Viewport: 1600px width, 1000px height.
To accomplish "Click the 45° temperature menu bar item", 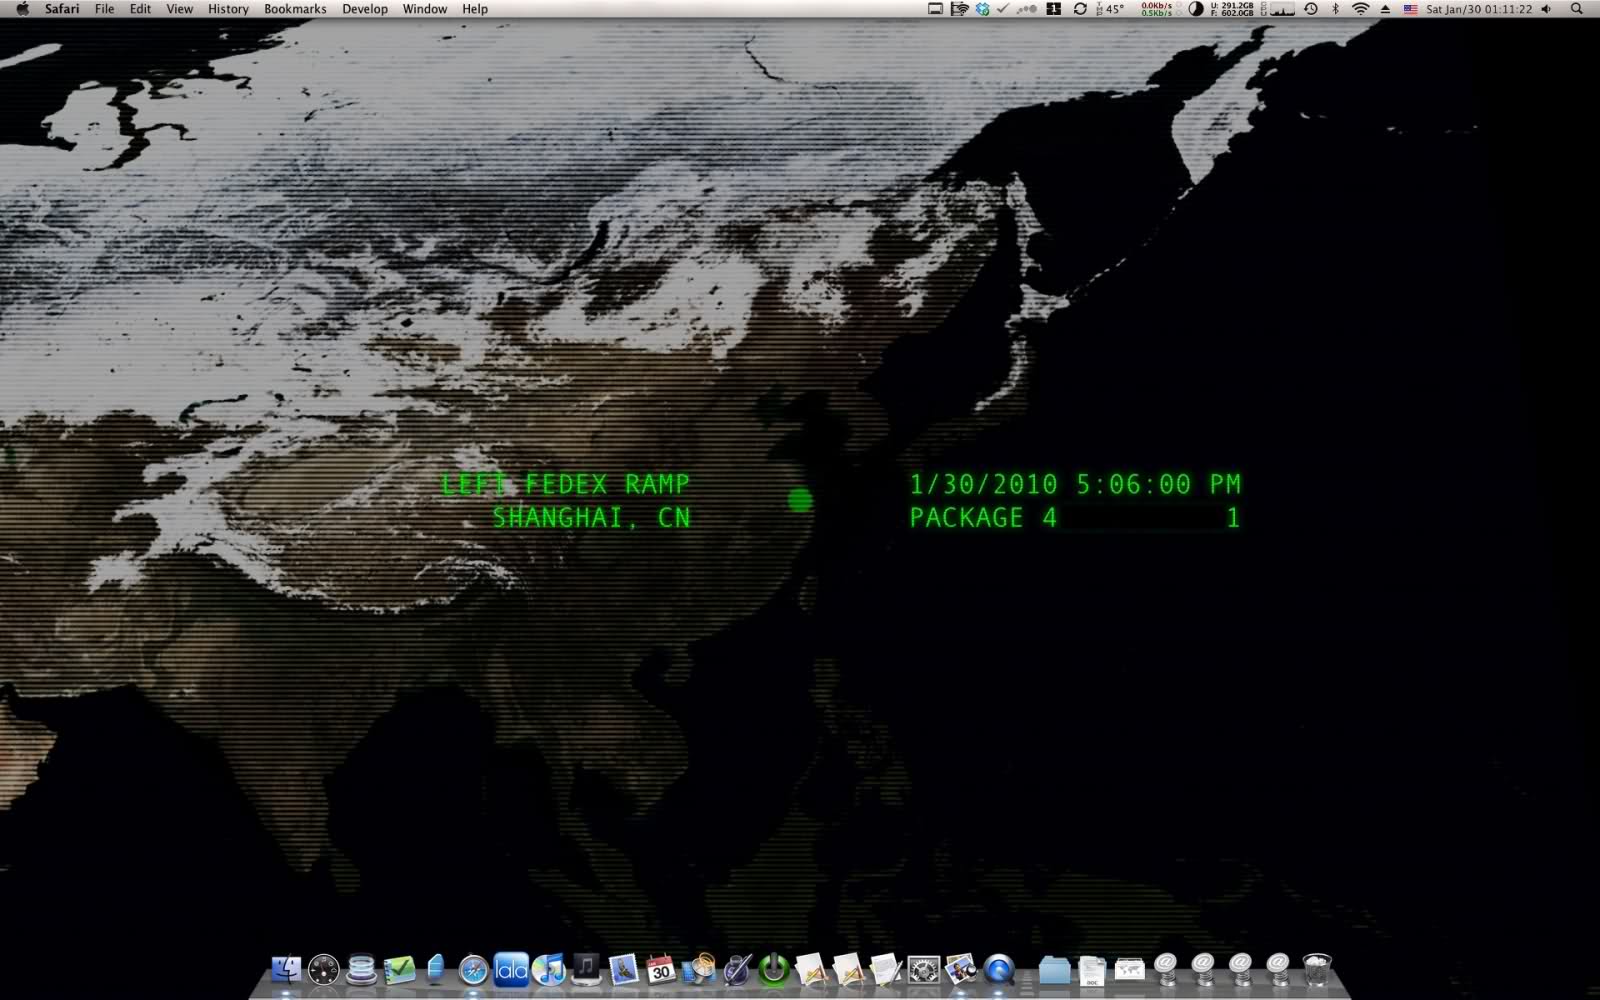I will click(1110, 9).
